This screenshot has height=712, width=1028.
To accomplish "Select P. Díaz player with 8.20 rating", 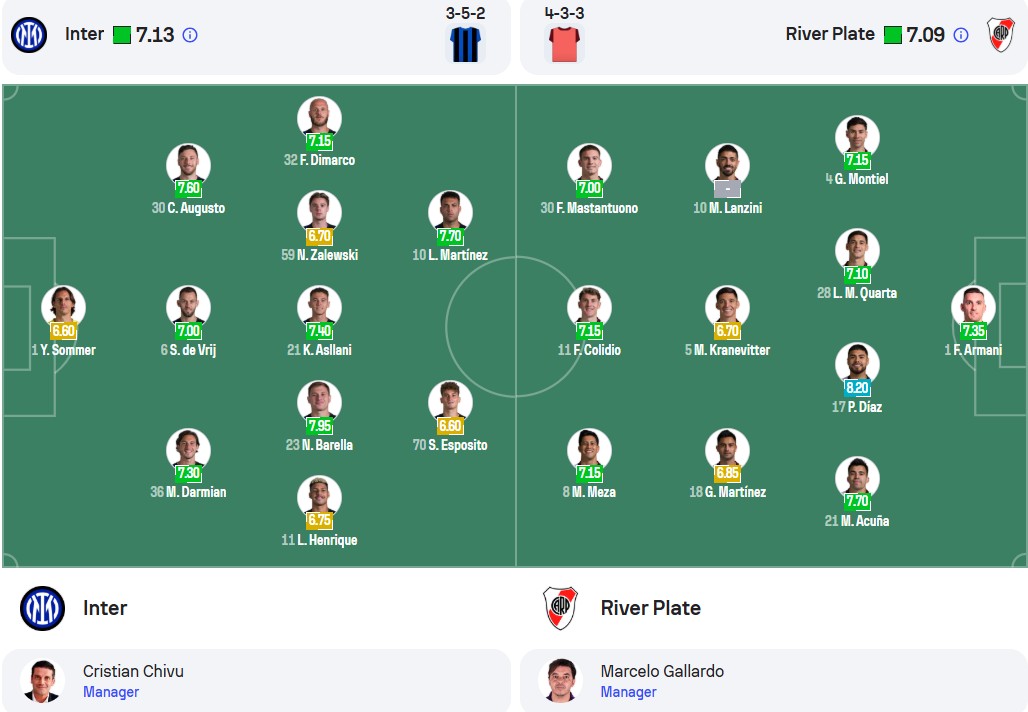I will coord(857,365).
